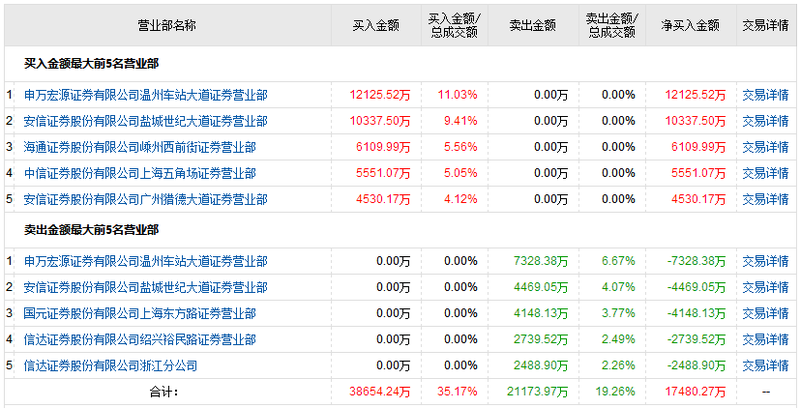Open 国元证券上海东方路证券营业部 link
This screenshot has width=800, height=408.
(140, 314)
